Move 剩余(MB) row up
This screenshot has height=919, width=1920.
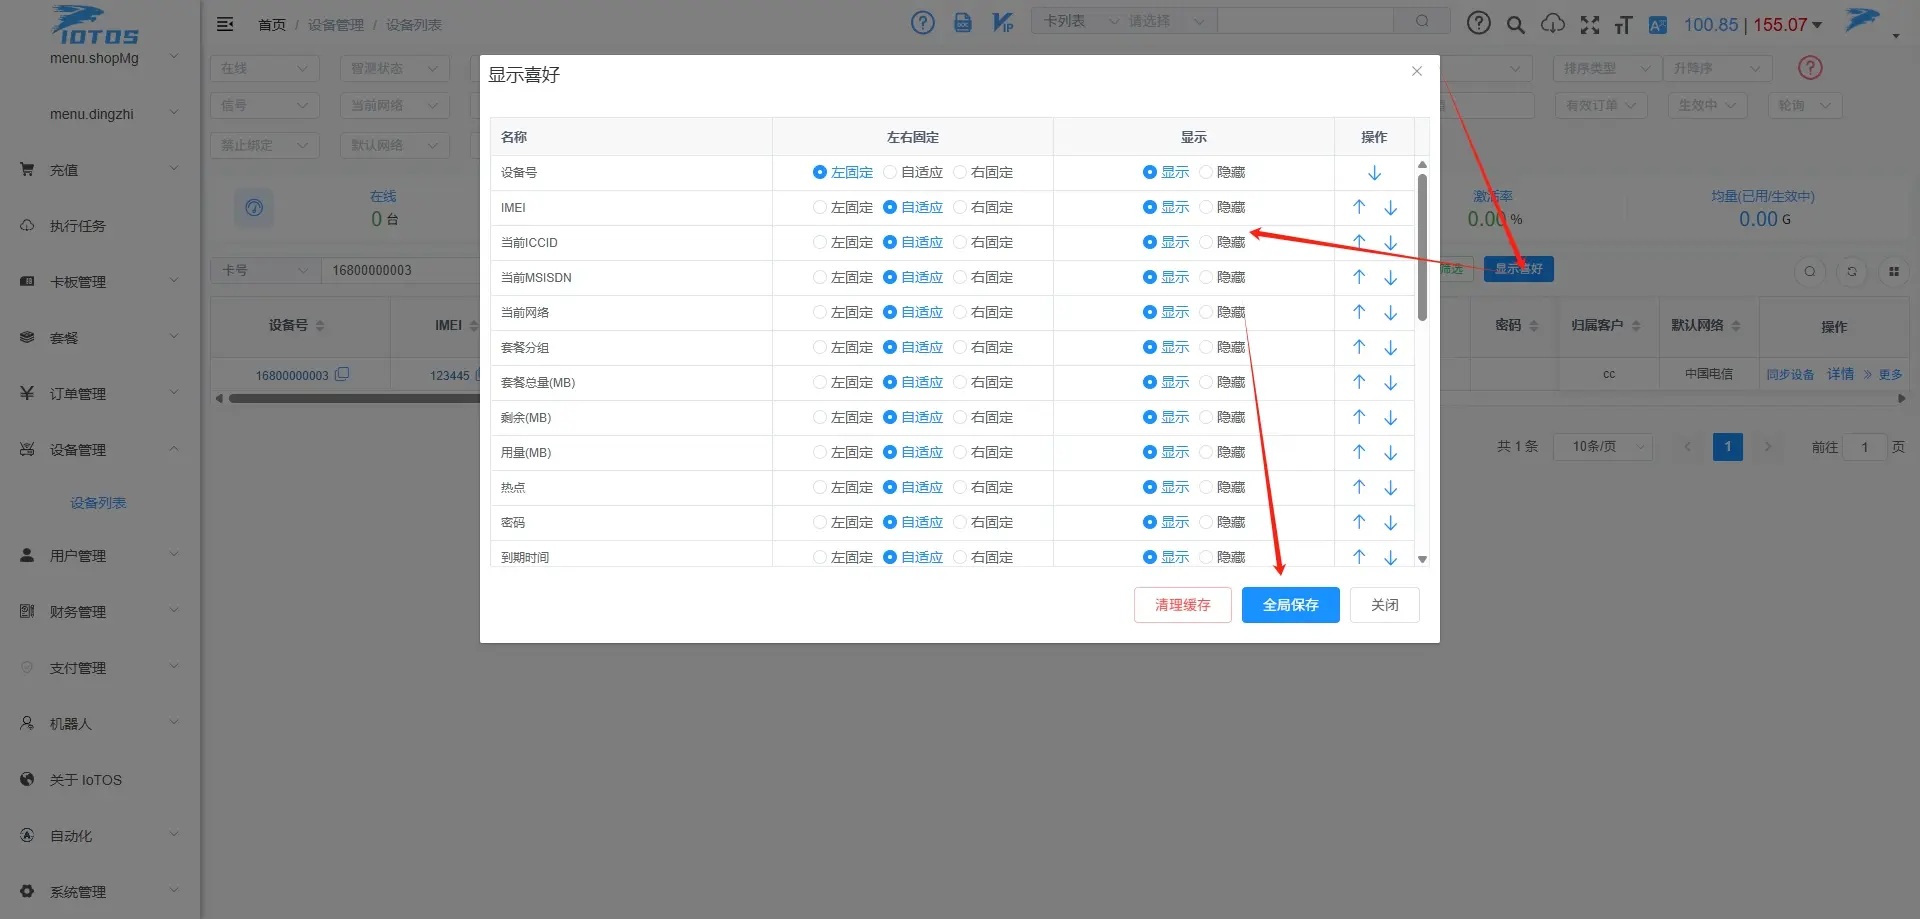pyautogui.click(x=1359, y=417)
